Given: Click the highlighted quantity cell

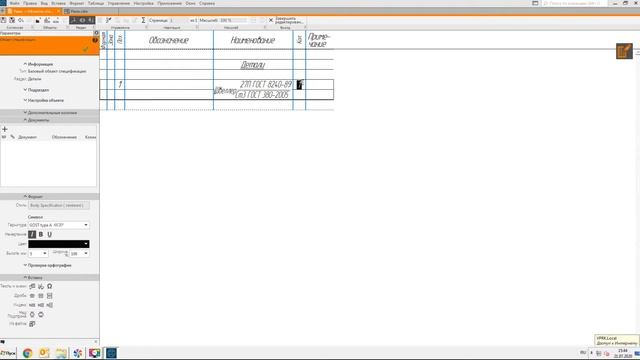Looking at the screenshot, I should tap(299, 84).
